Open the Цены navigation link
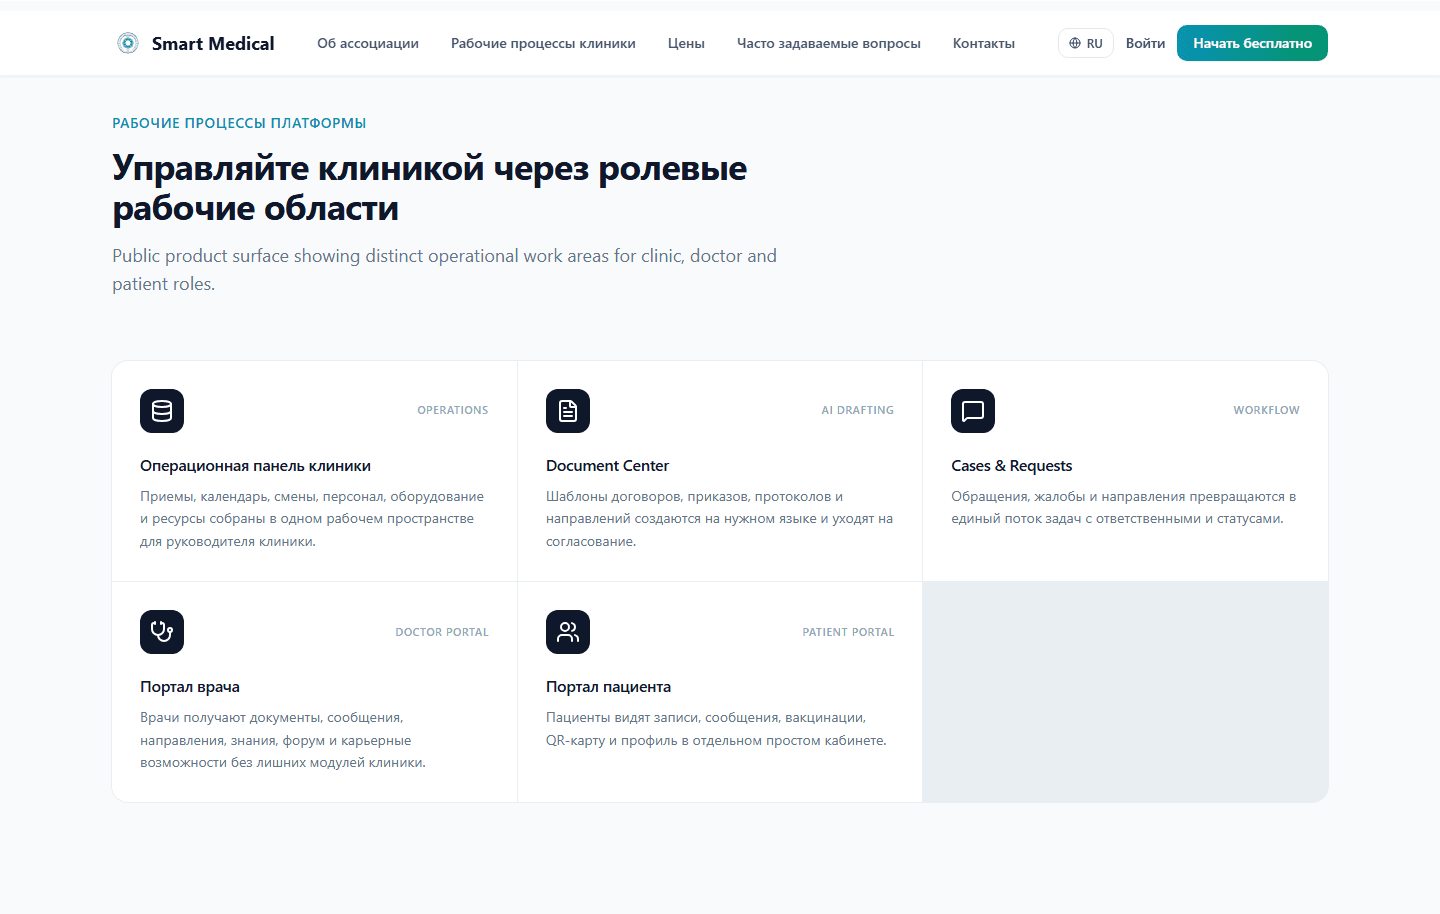 (x=686, y=43)
